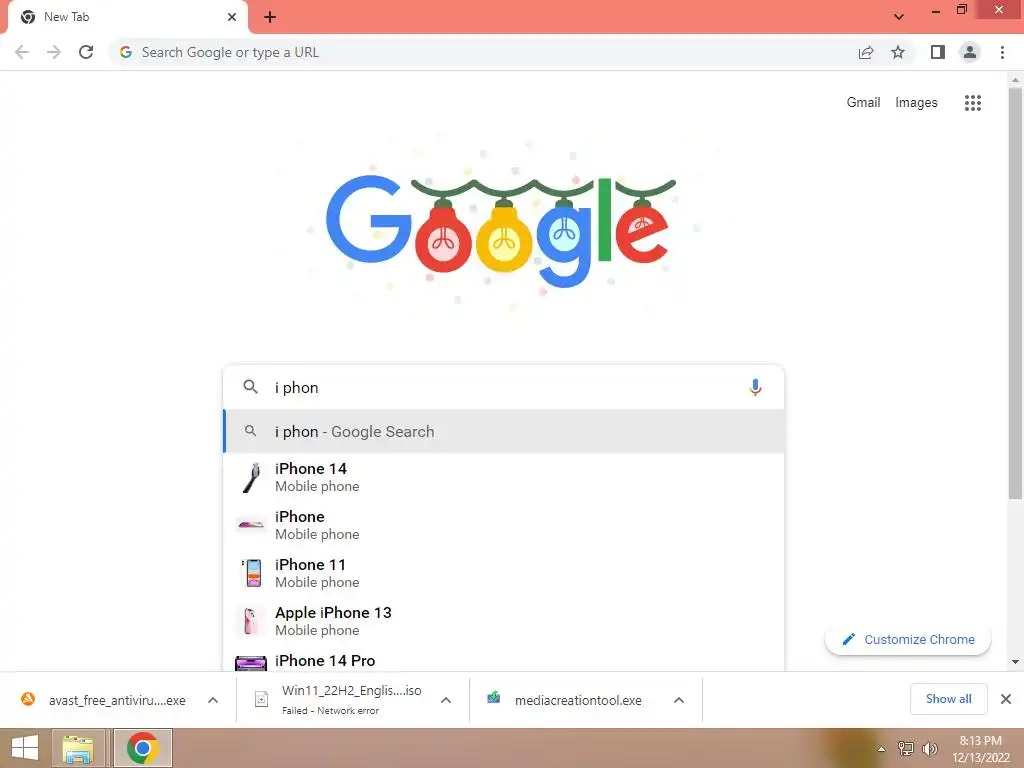
Task: Open the Google apps grid
Action: [x=972, y=103]
